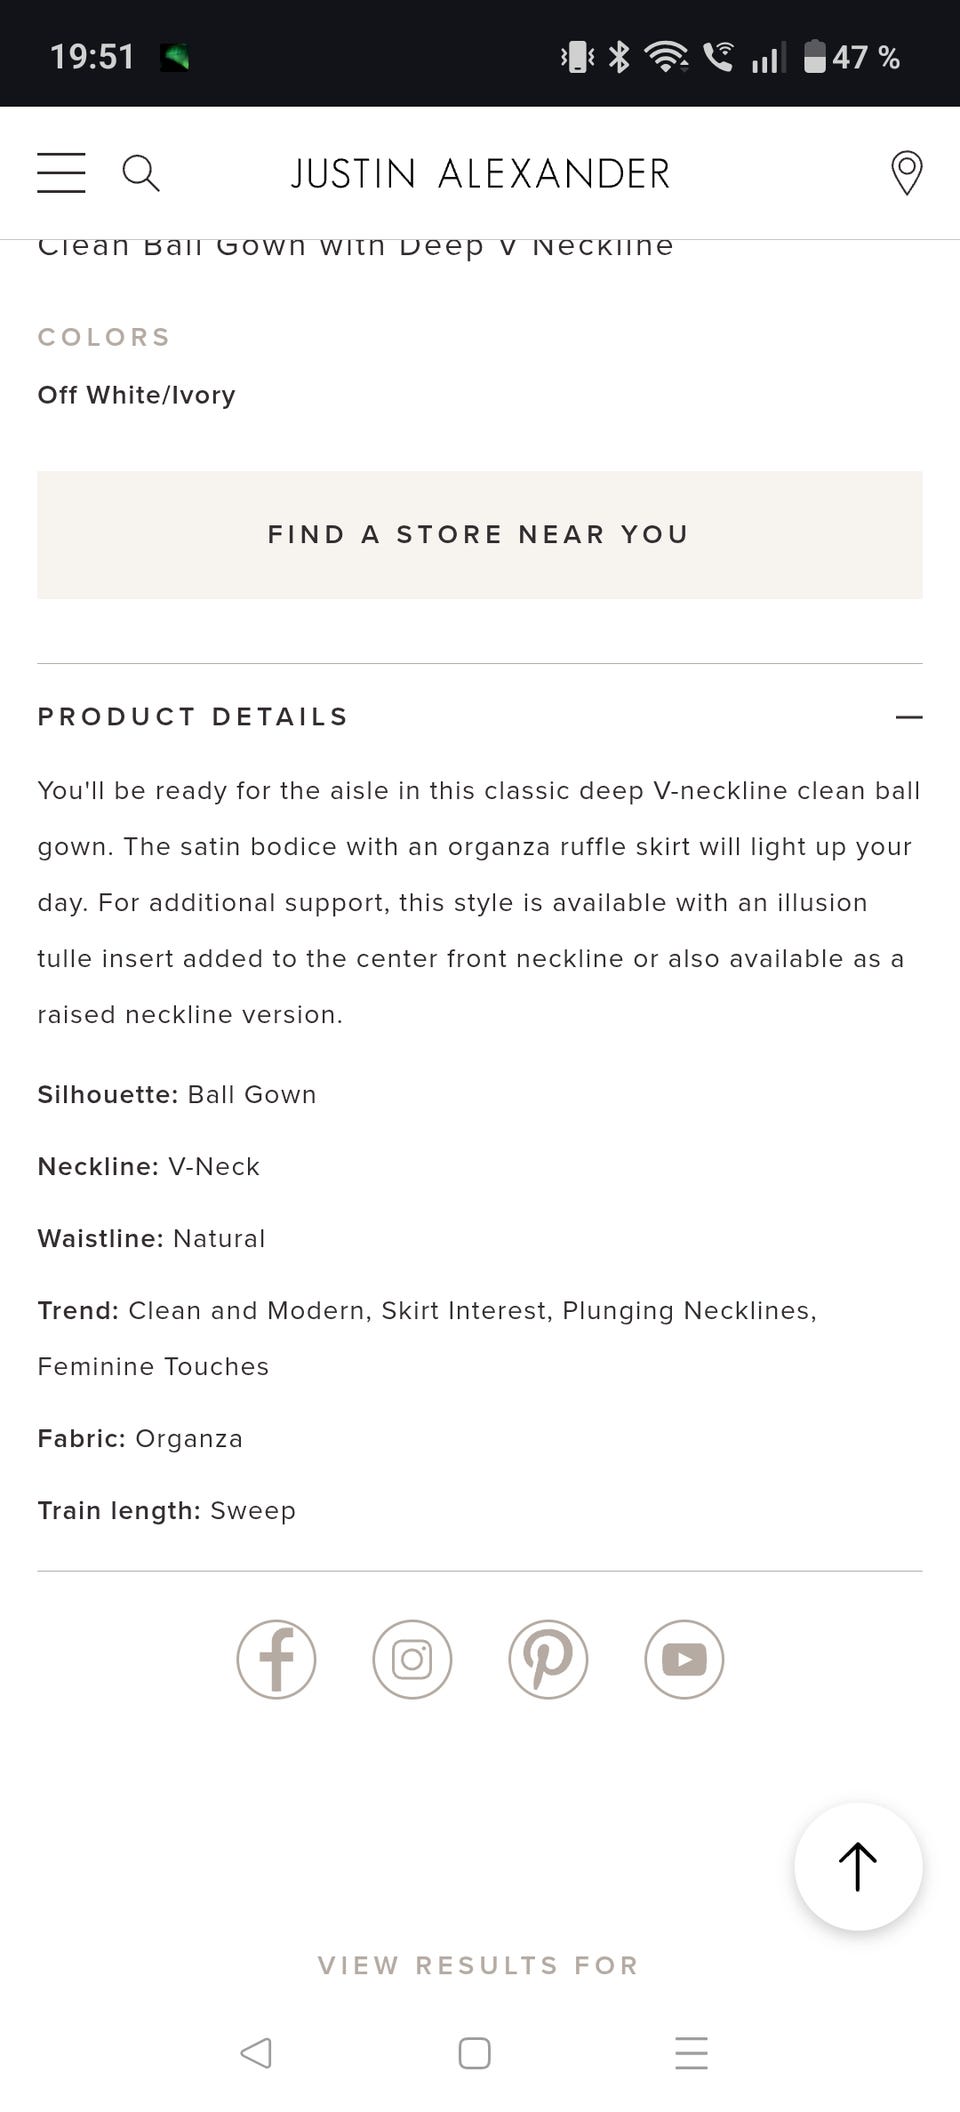
Task: Visit the Facebook page icon
Action: 276,1659
